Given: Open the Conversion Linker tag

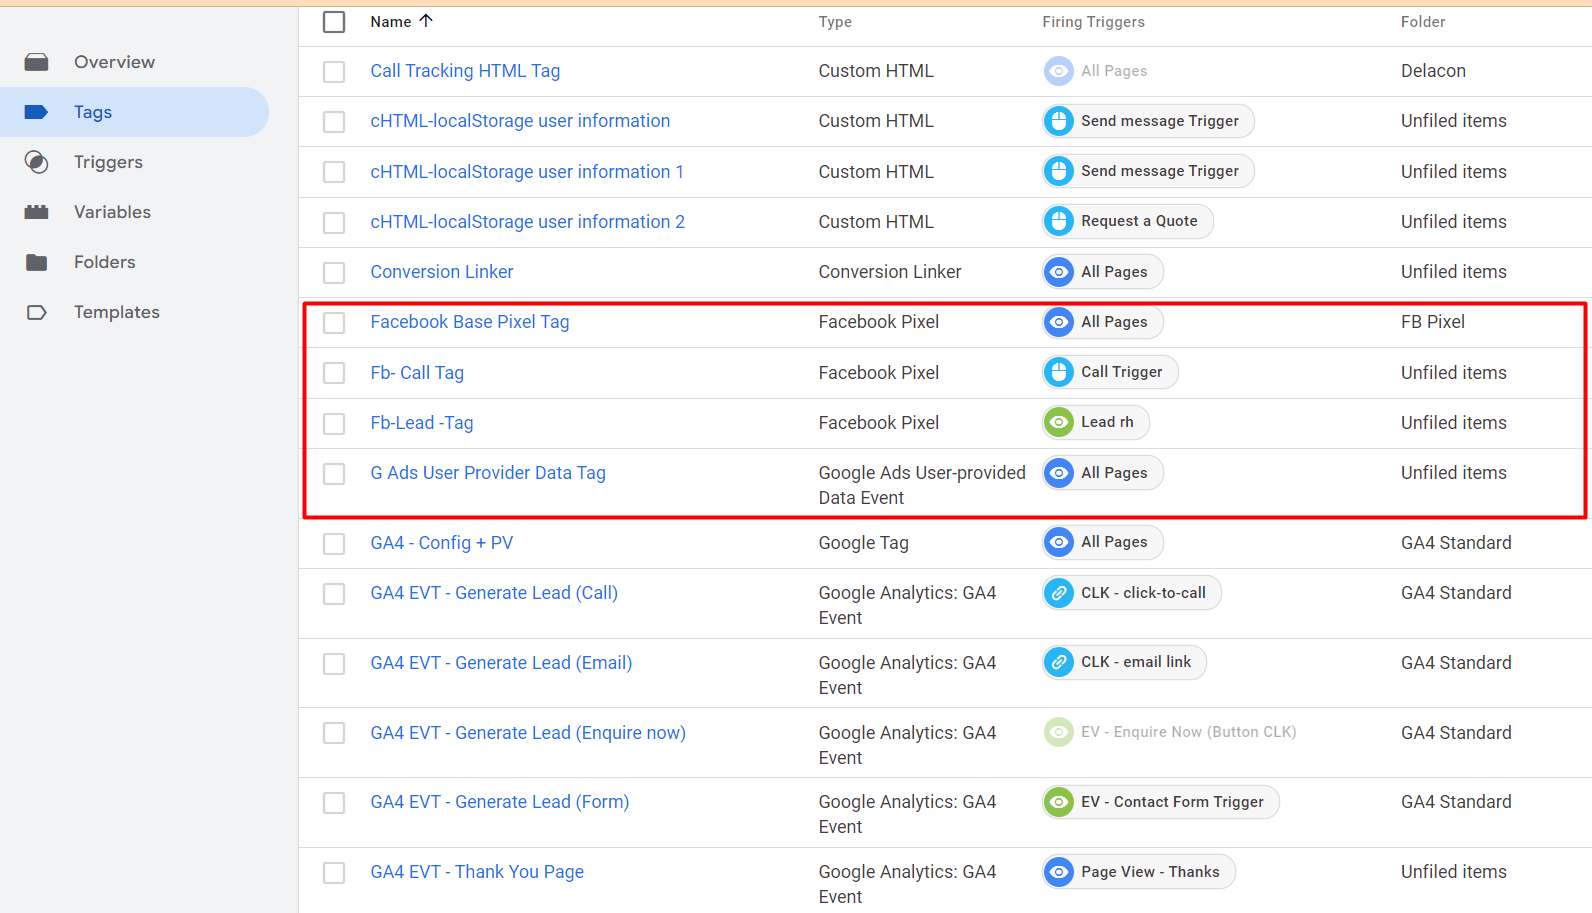Looking at the screenshot, I should (x=442, y=272).
